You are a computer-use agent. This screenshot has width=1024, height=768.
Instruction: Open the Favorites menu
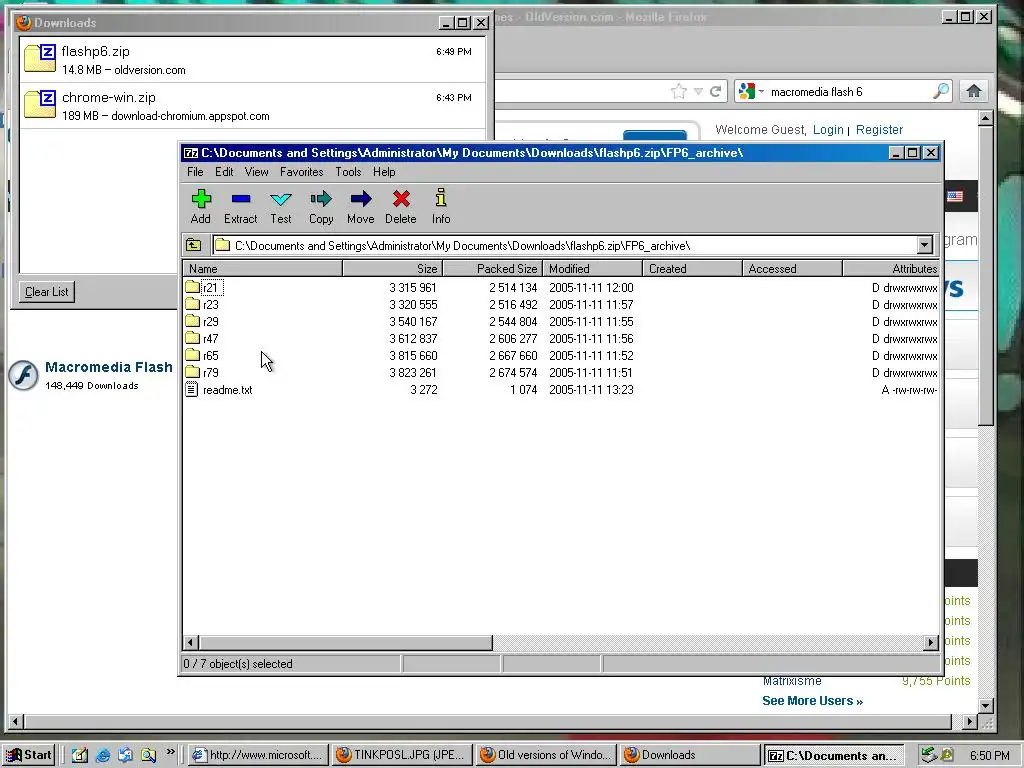point(302,172)
